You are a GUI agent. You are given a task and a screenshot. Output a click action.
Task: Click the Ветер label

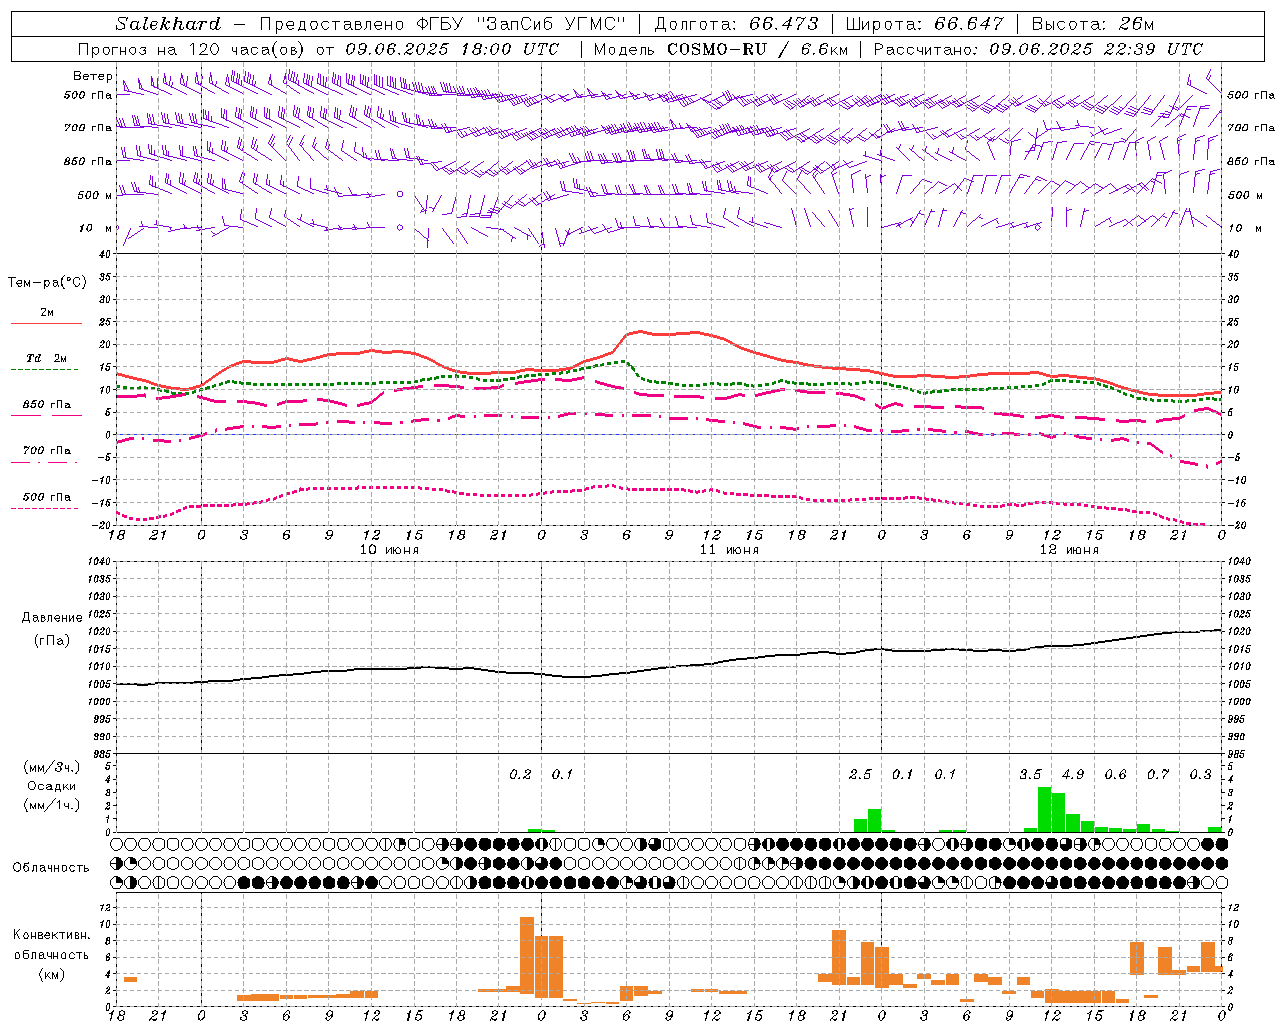[x=92, y=76]
